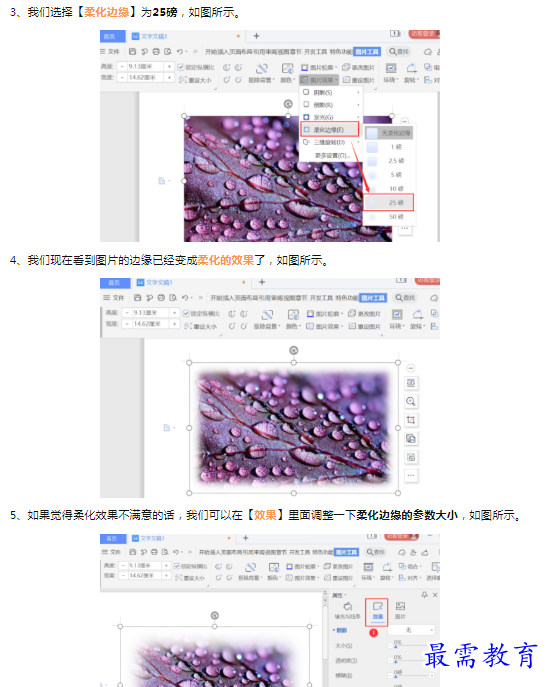Select 2.5 磅 soft edge option
Screen dimensions: 546x687
pyautogui.click(x=390, y=161)
